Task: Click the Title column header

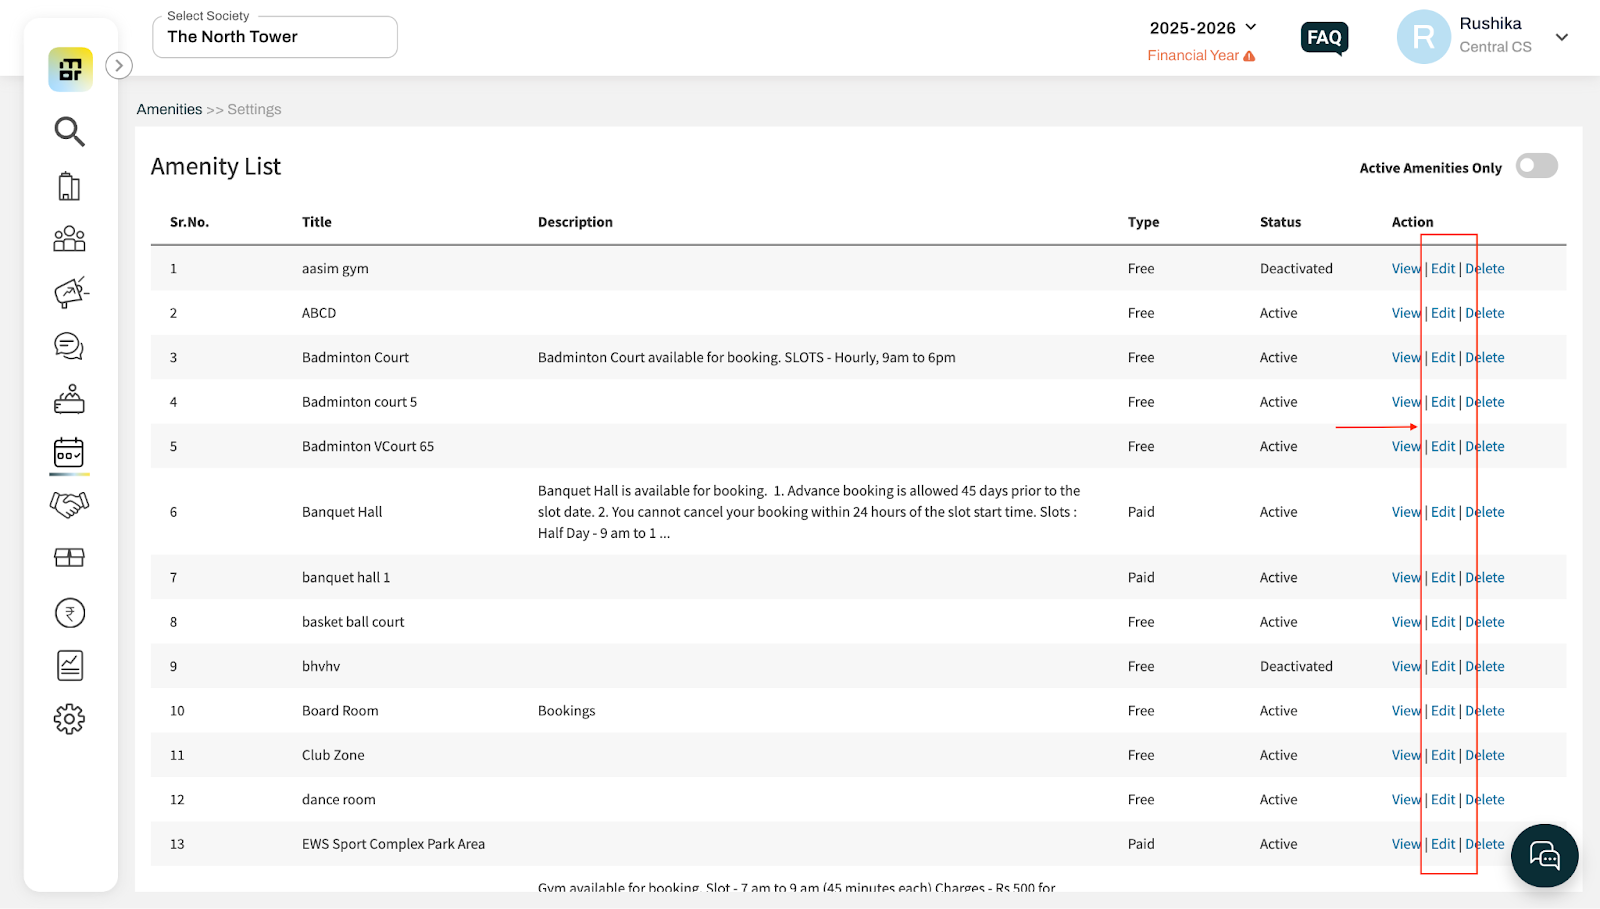Action: pos(317,222)
